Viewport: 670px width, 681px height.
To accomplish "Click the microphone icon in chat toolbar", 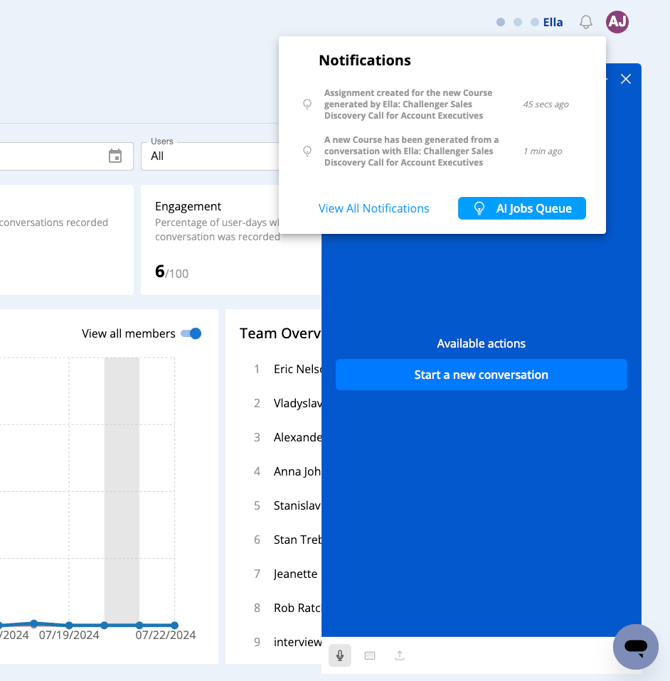I will (340, 655).
